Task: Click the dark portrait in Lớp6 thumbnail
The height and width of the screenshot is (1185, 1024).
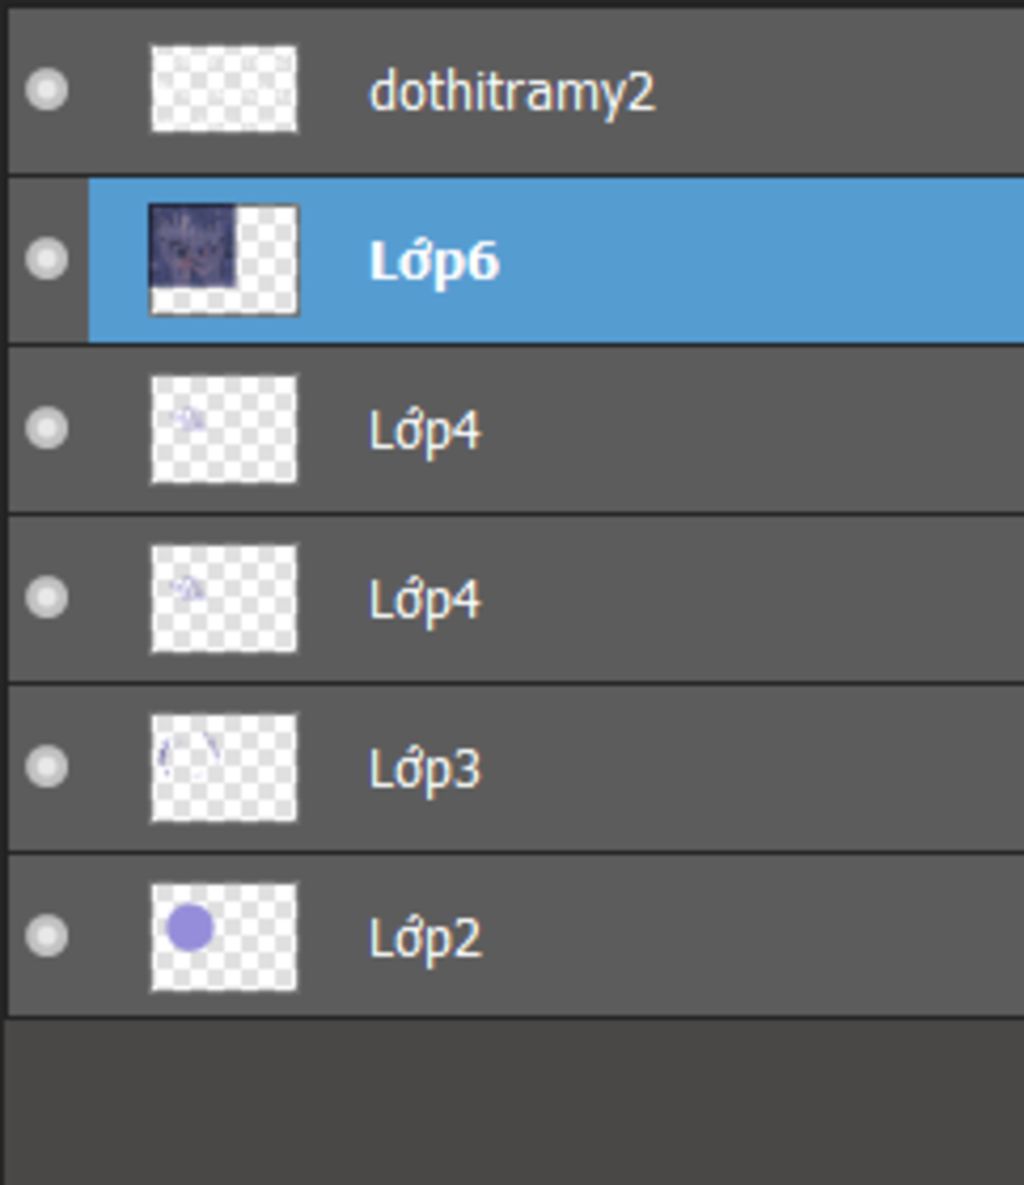Action: click(x=192, y=246)
